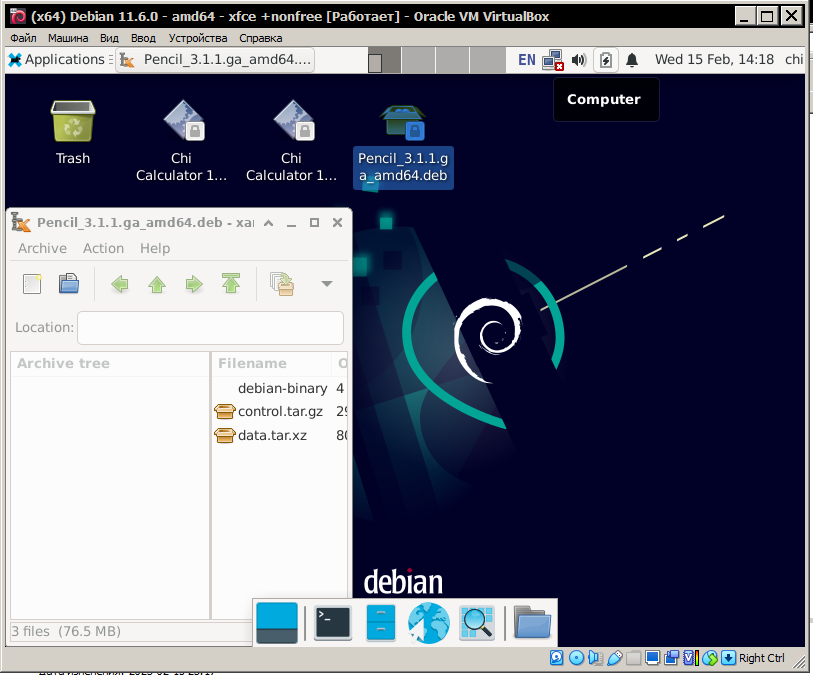This screenshot has width=813, height=675.
Task: Open VirtualBox Машина menu
Action: point(68,38)
